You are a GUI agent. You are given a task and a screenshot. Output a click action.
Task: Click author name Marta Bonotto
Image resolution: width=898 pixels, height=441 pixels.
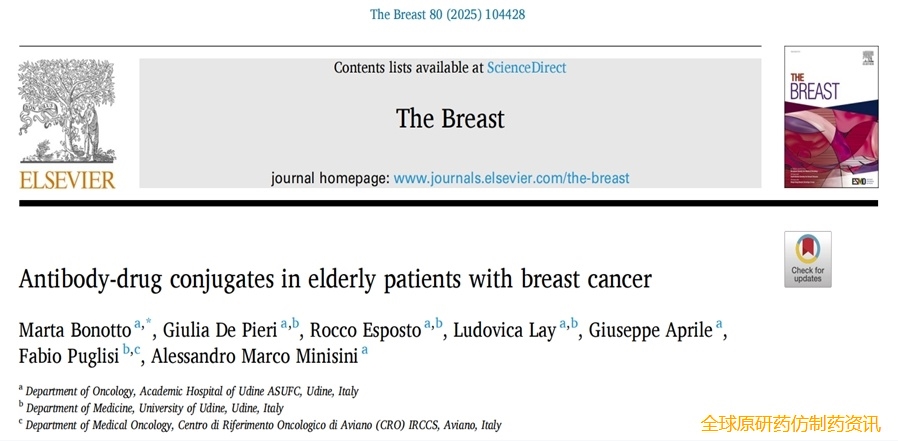74,331
